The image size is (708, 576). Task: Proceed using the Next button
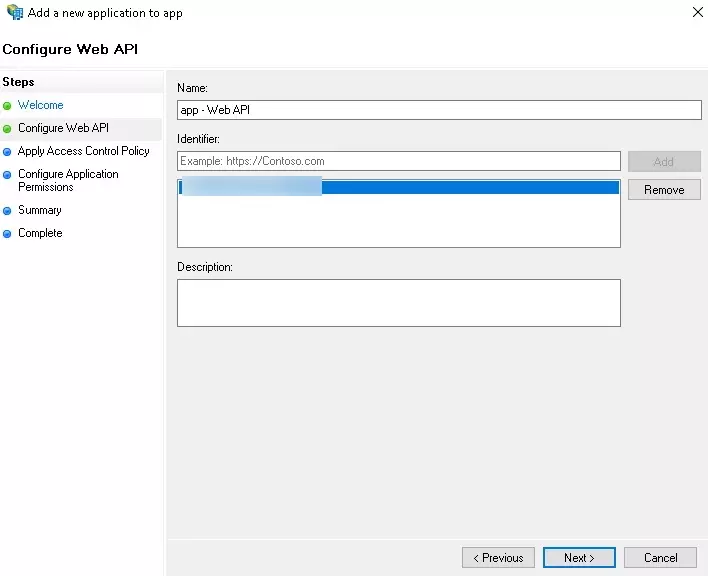tap(579, 558)
